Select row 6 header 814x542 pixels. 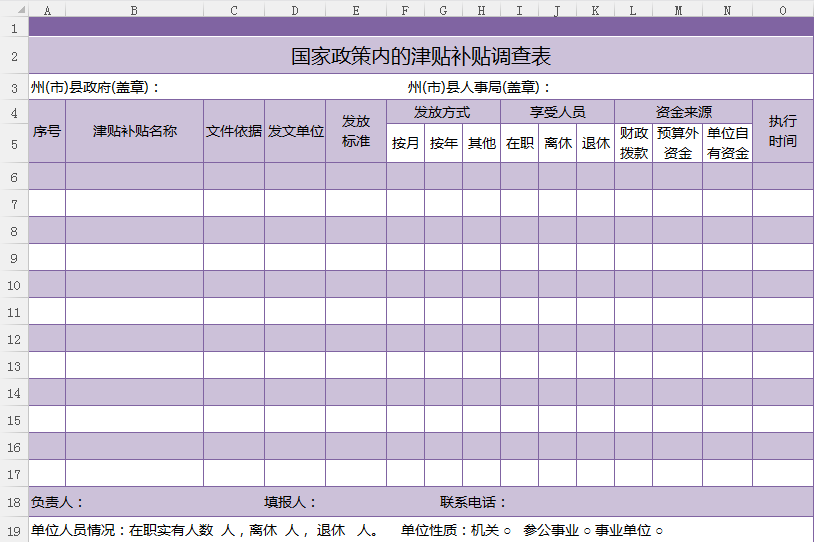click(14, 177)
